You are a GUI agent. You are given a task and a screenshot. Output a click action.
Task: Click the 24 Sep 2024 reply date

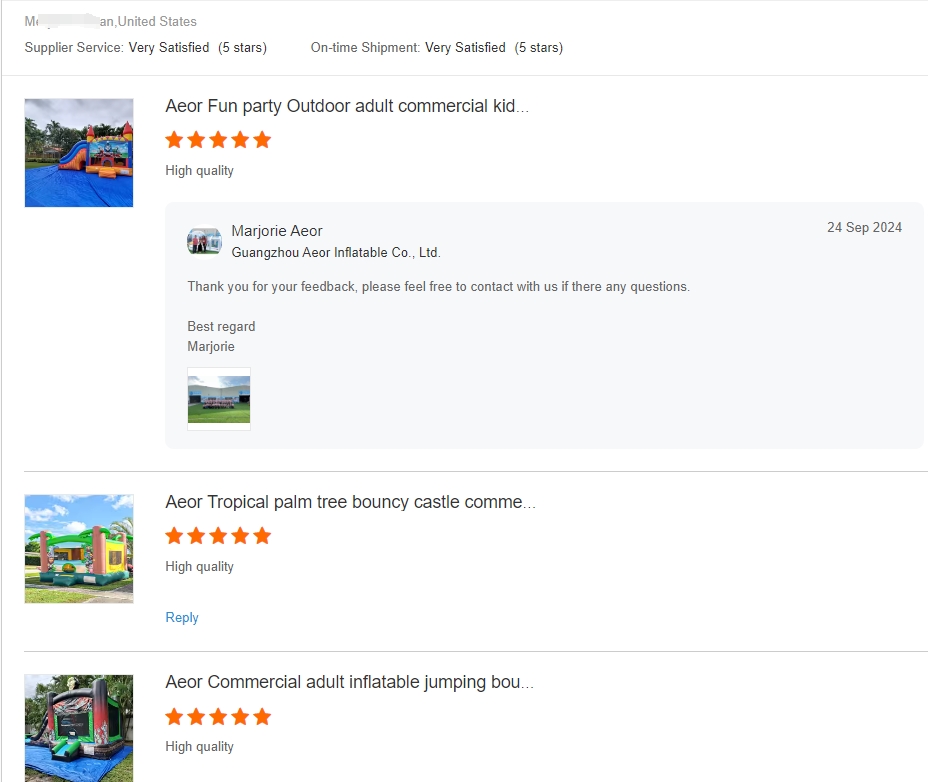point(864,227)
